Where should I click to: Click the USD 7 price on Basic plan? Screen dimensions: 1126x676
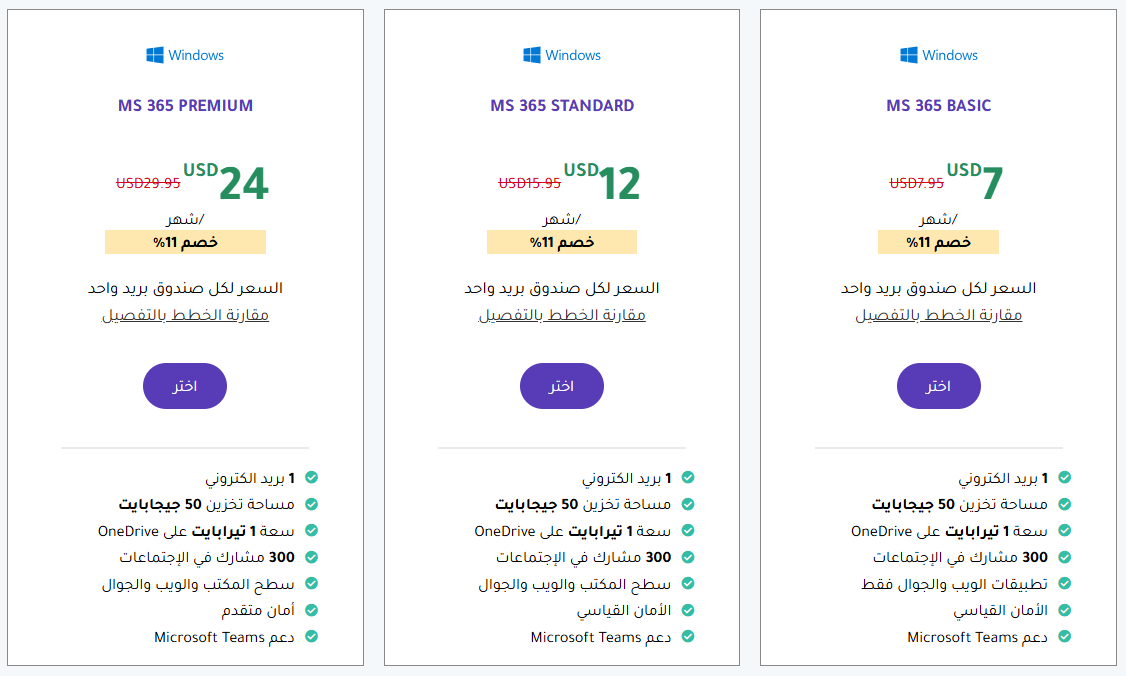coord(975,182)
